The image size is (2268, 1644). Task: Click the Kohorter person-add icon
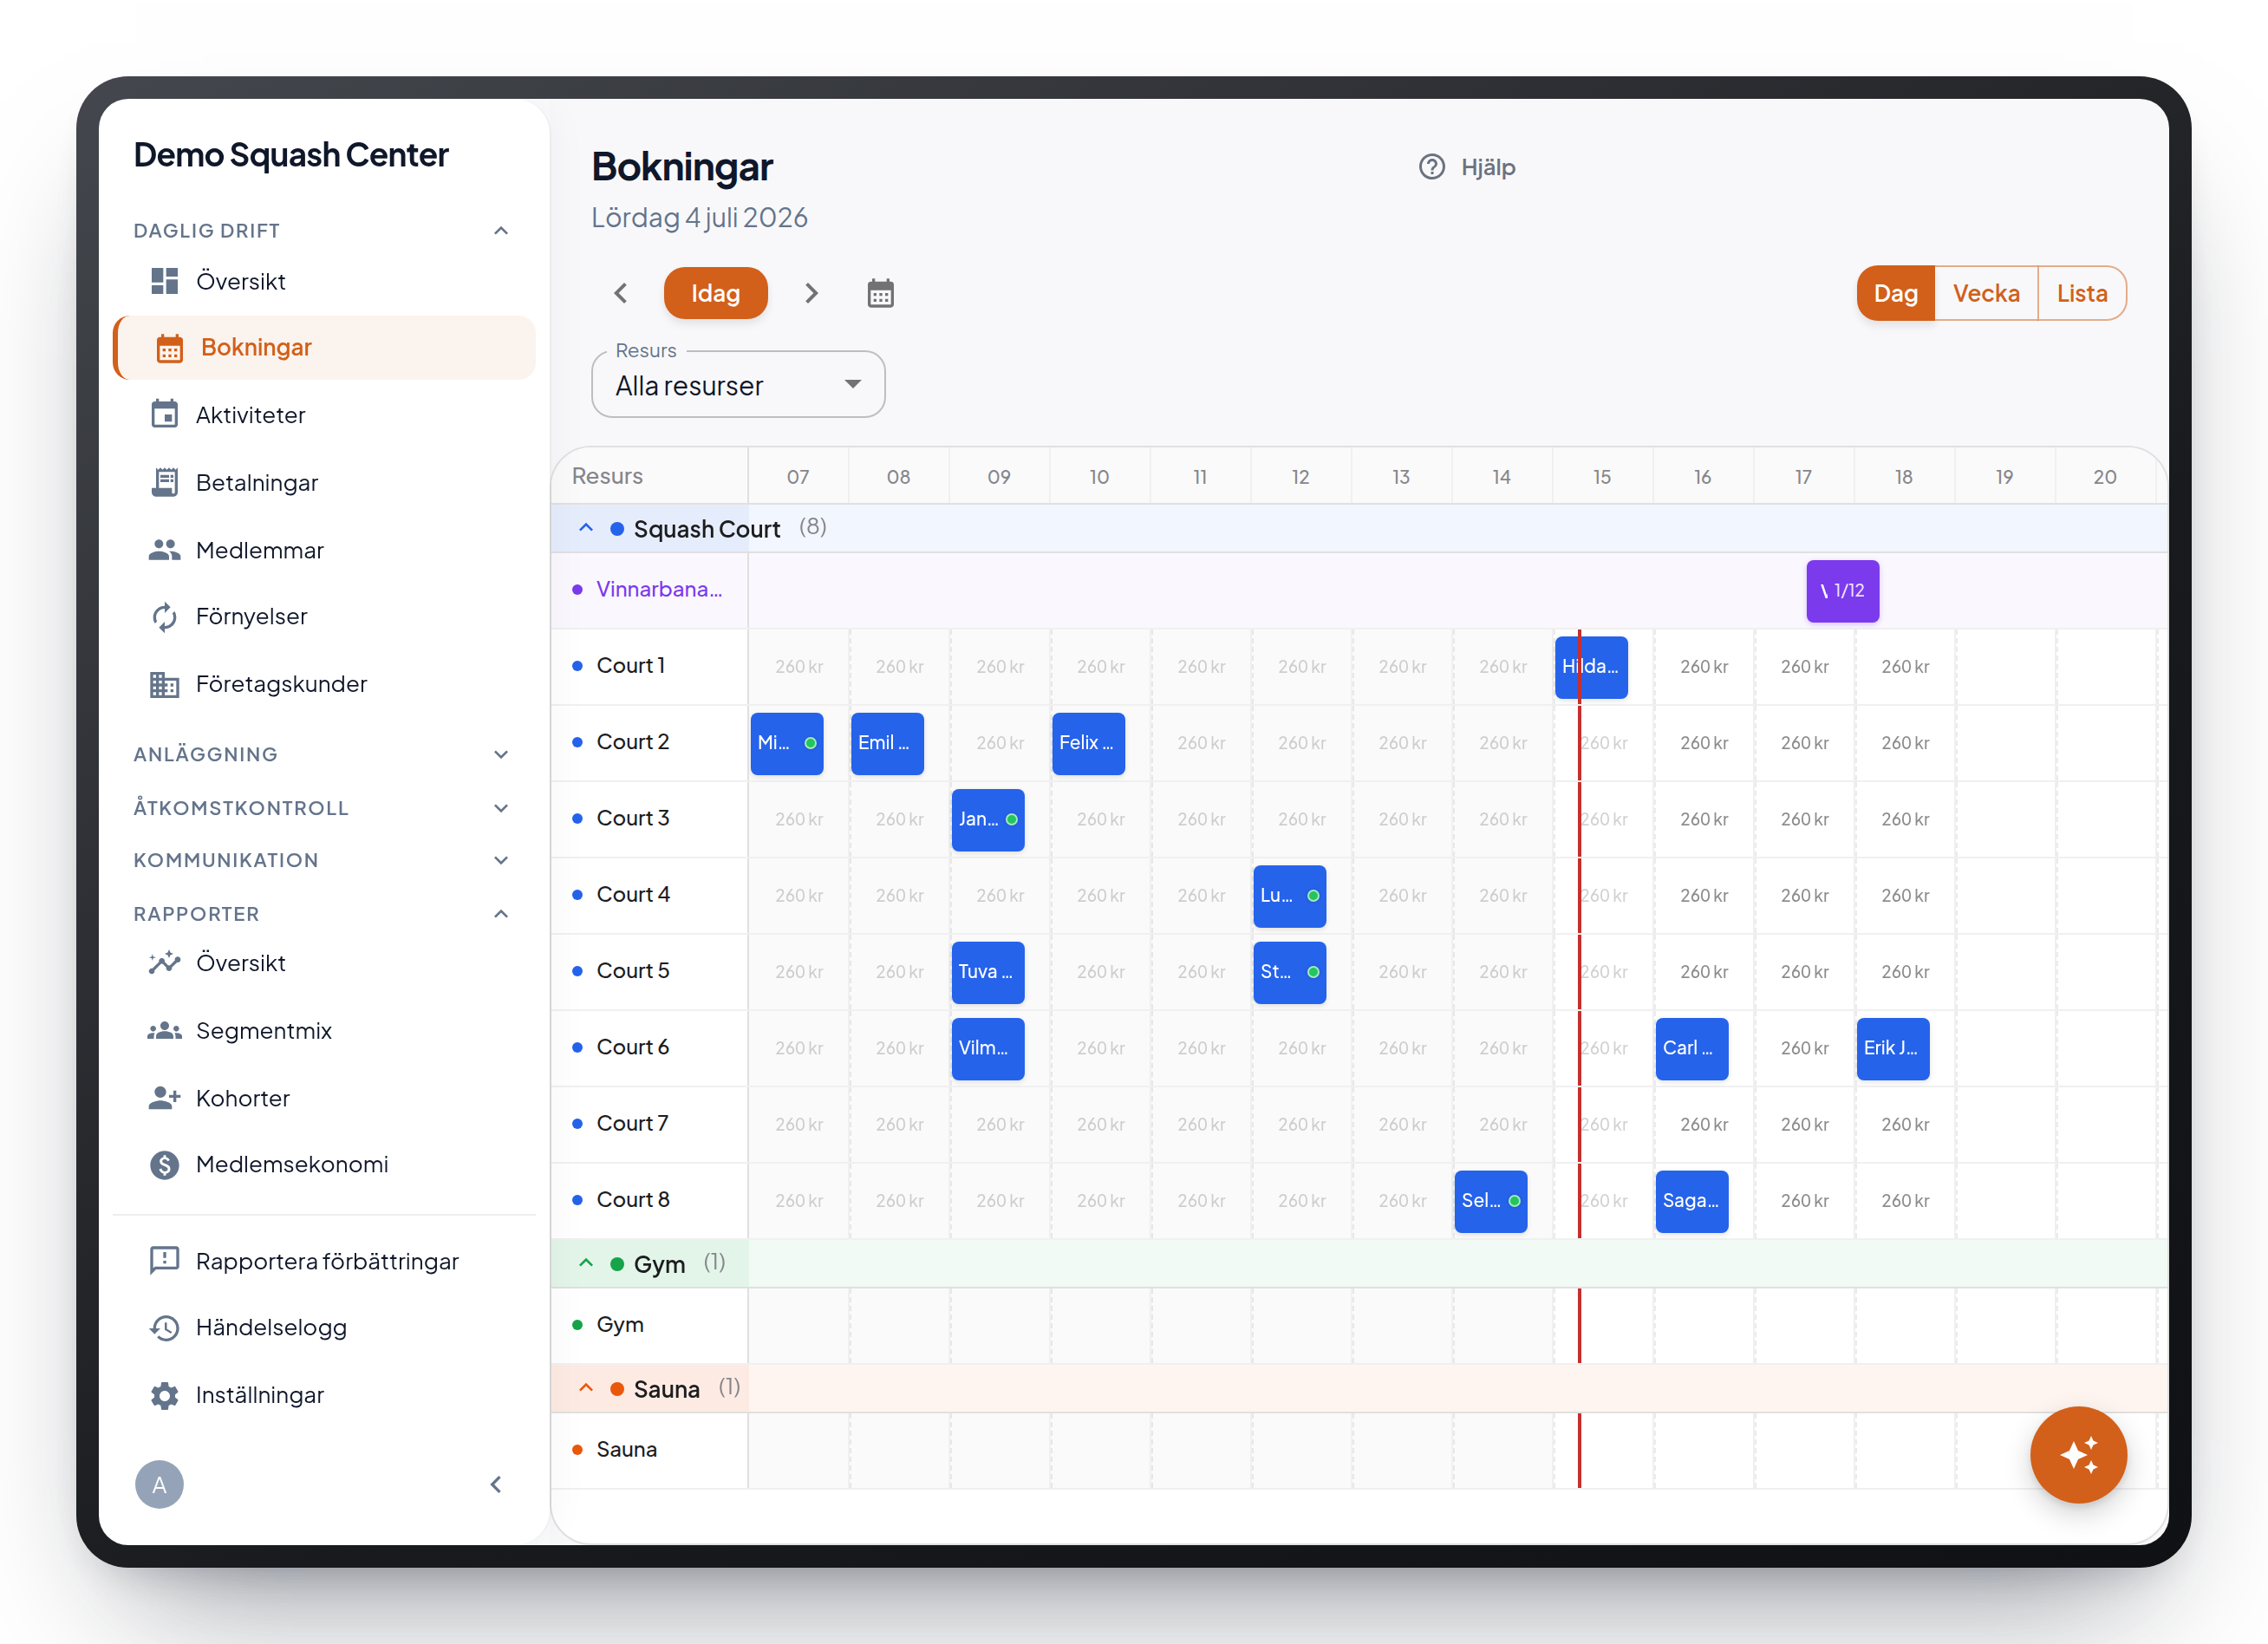[164, 1098]
